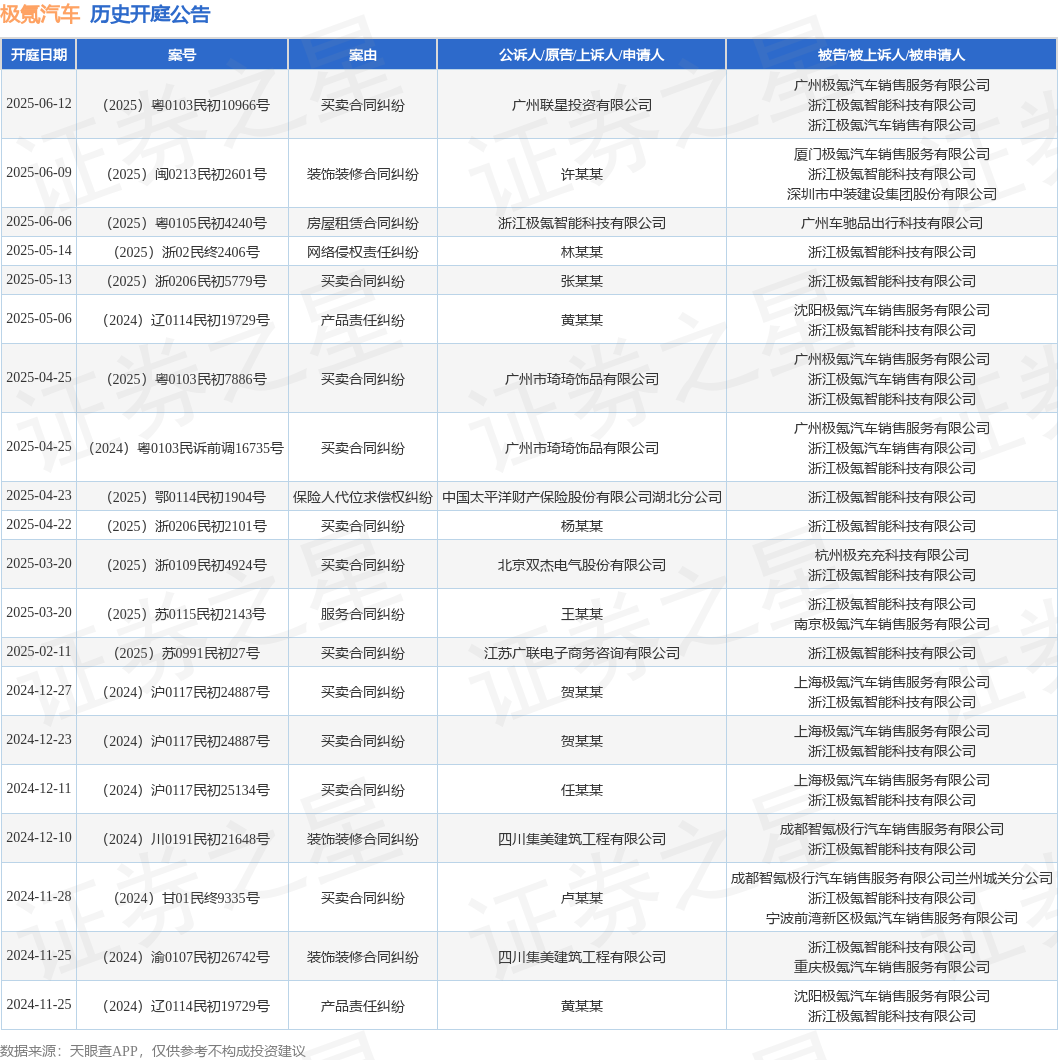Image resolution: width=1058 pixels, height=1060 pixels.
Task: Click case number 甘01民终9335号
Action: [210, 898]
